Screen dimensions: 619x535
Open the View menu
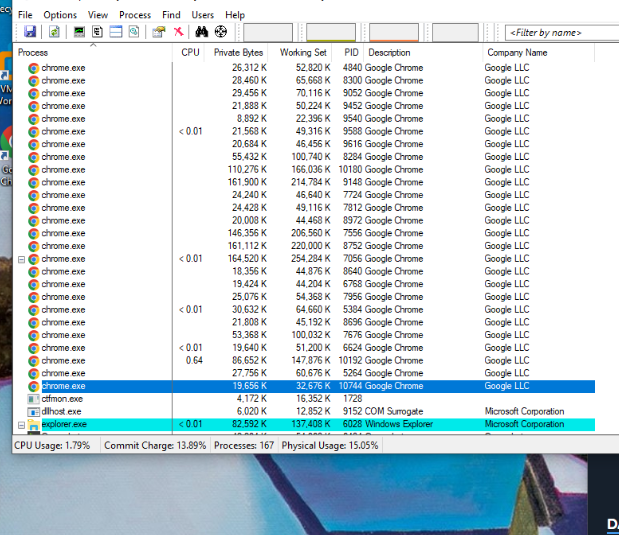click(98, 15)
